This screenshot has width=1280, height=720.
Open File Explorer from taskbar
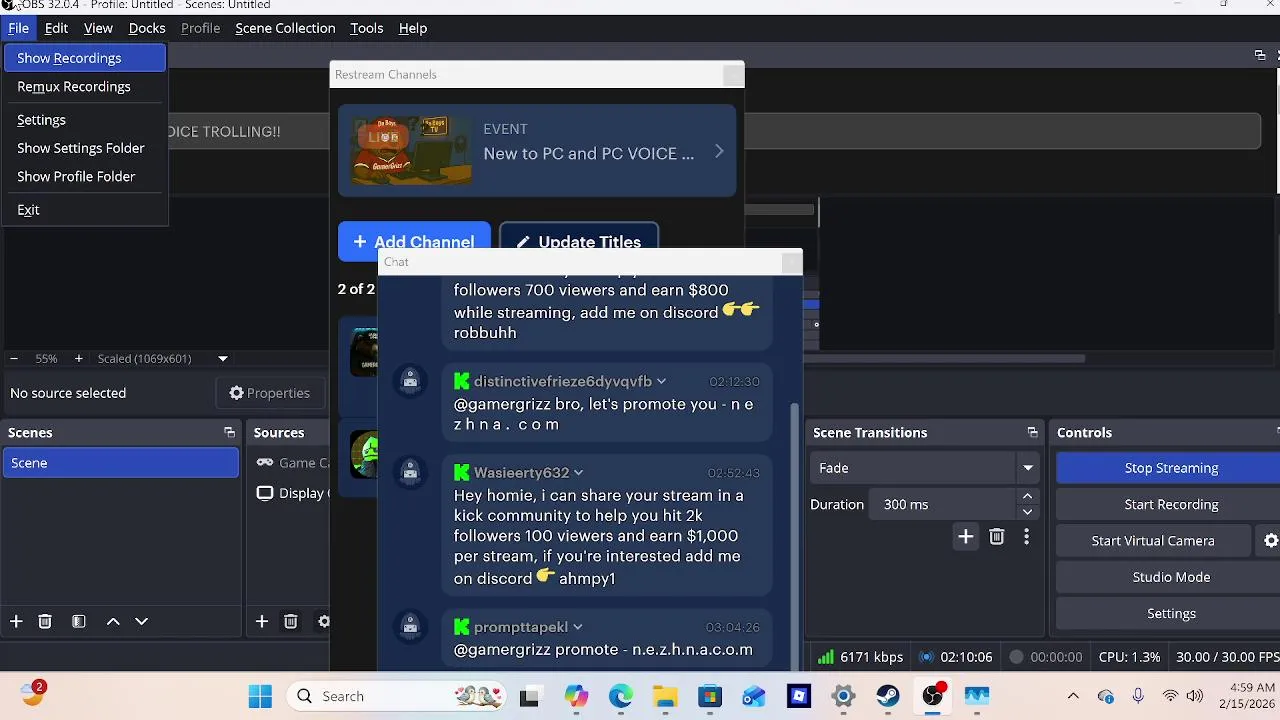pos(665,696)
